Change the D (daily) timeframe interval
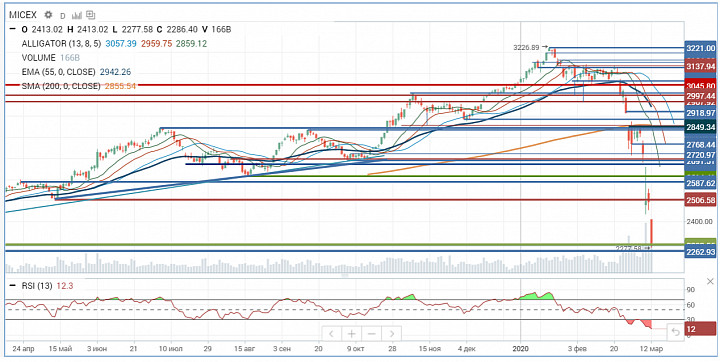The height and width of the screenshot is (362, 720). click(62, 15)
